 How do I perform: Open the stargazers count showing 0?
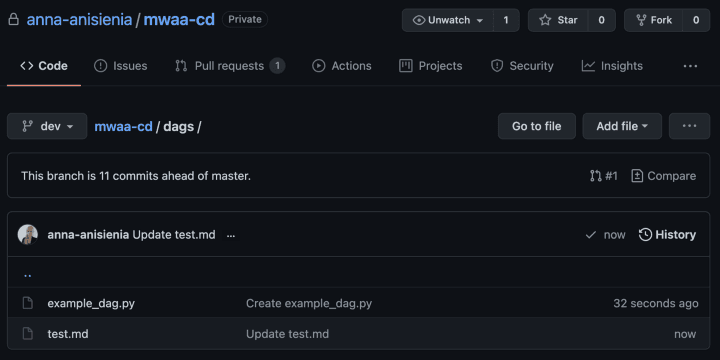(602, 20)
